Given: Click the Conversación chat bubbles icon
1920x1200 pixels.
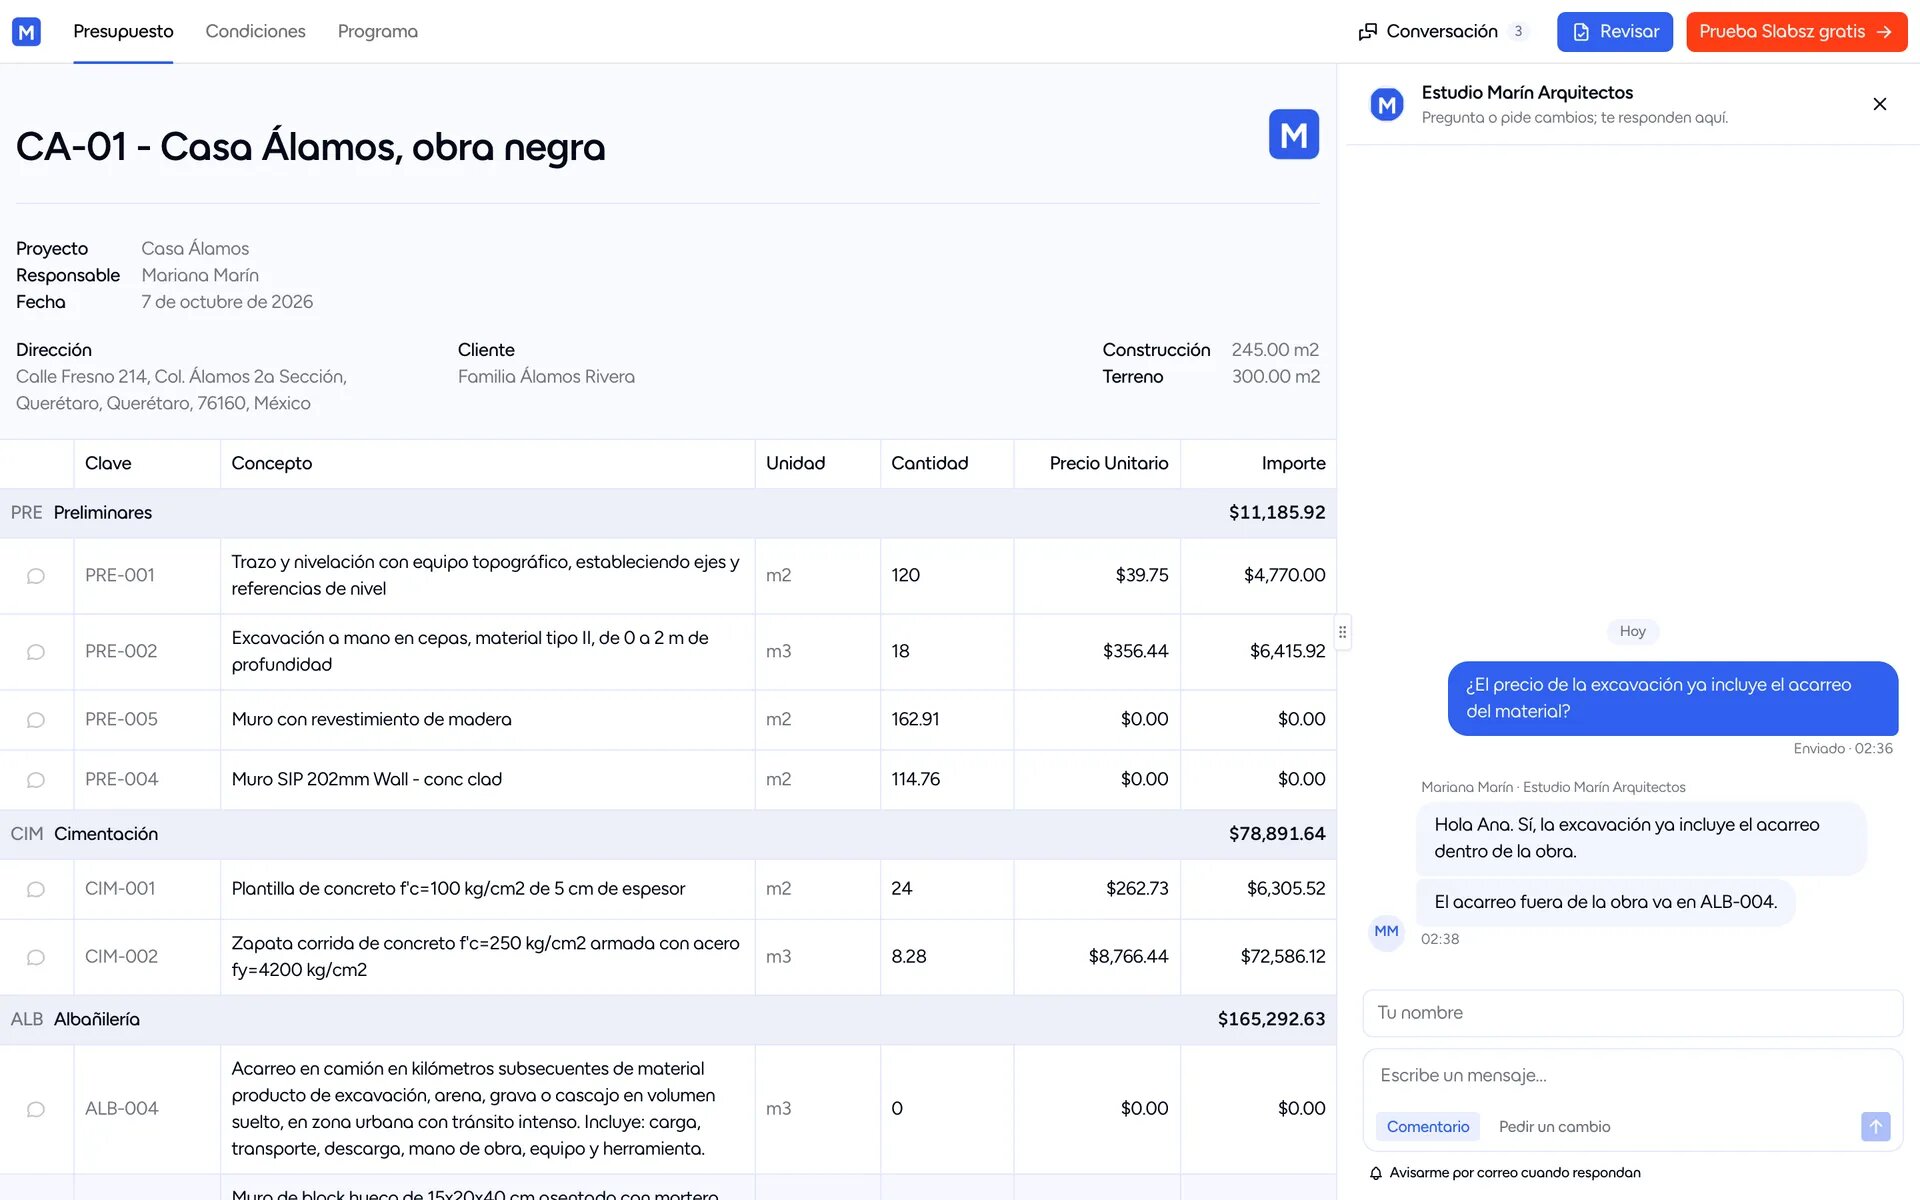Looking at the screenshot, I should [x=1368, y=32].
